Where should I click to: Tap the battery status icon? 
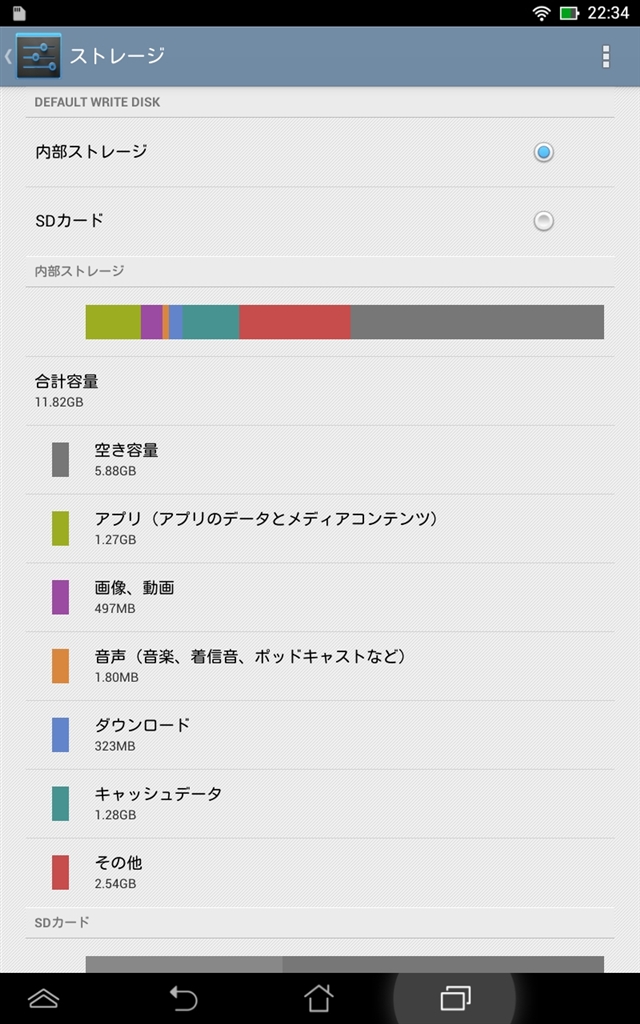(x=569, y=13)
